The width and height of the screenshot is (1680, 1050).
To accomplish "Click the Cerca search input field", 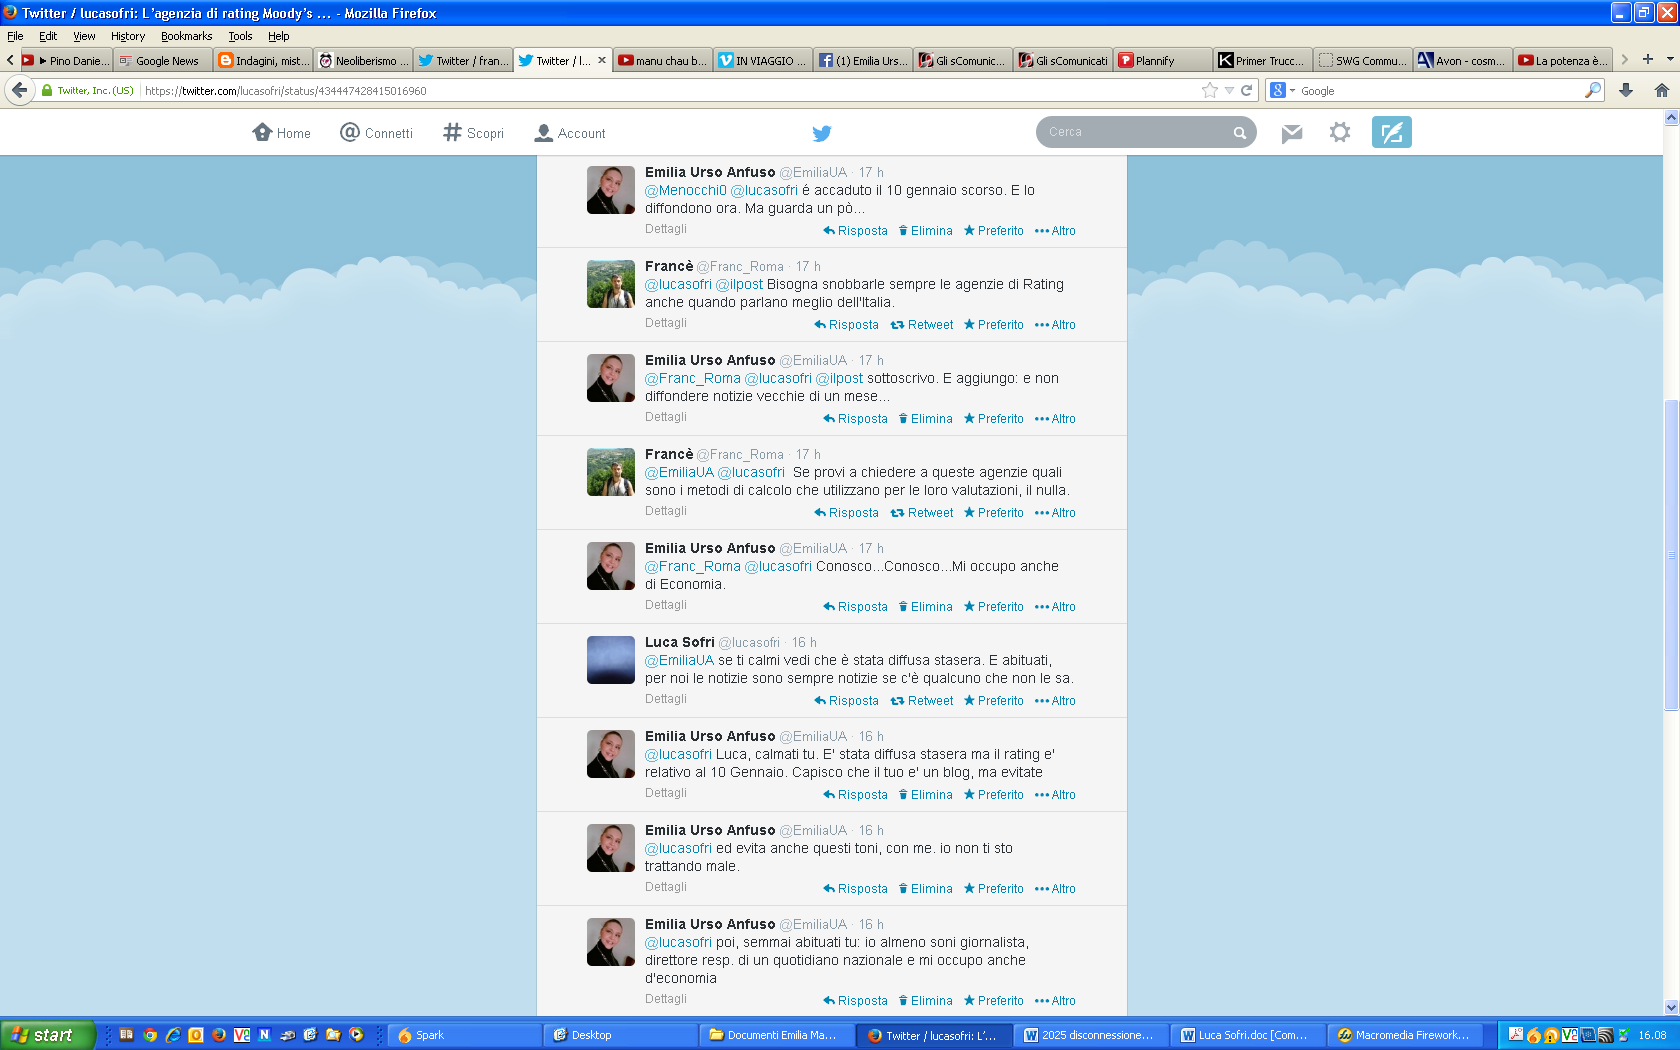I will click(x=1135, y=132).
